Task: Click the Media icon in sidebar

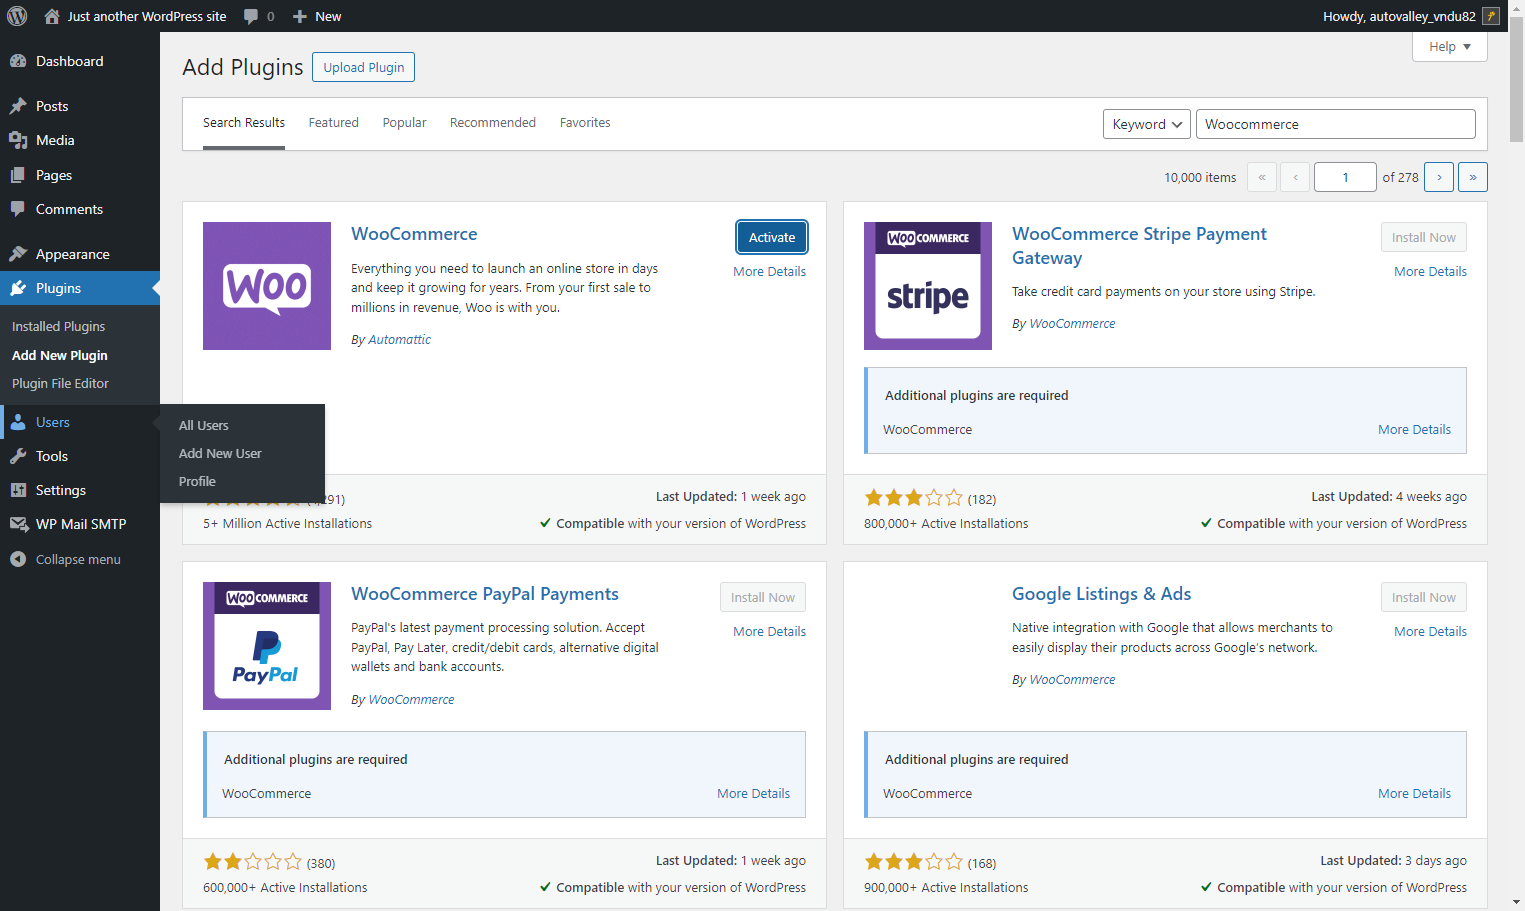Action: 18,140
